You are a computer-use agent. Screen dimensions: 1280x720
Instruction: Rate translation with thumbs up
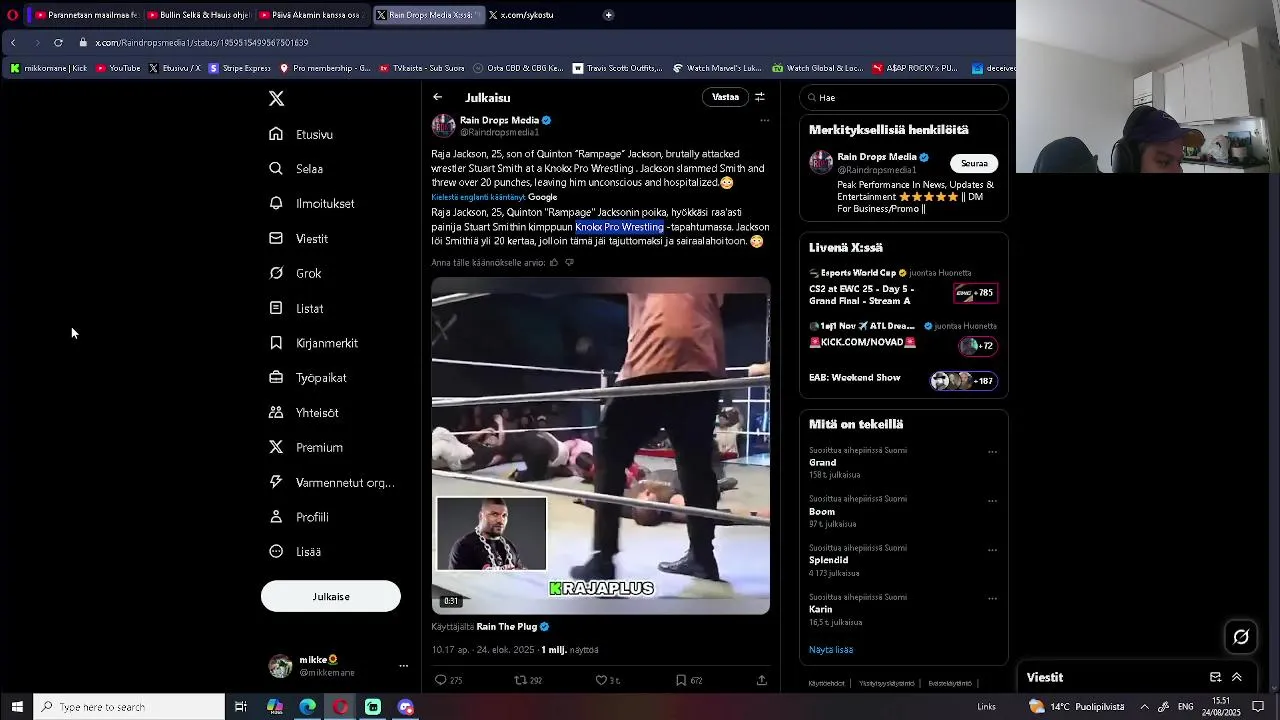pyautogui.click(x=554, y=263)
